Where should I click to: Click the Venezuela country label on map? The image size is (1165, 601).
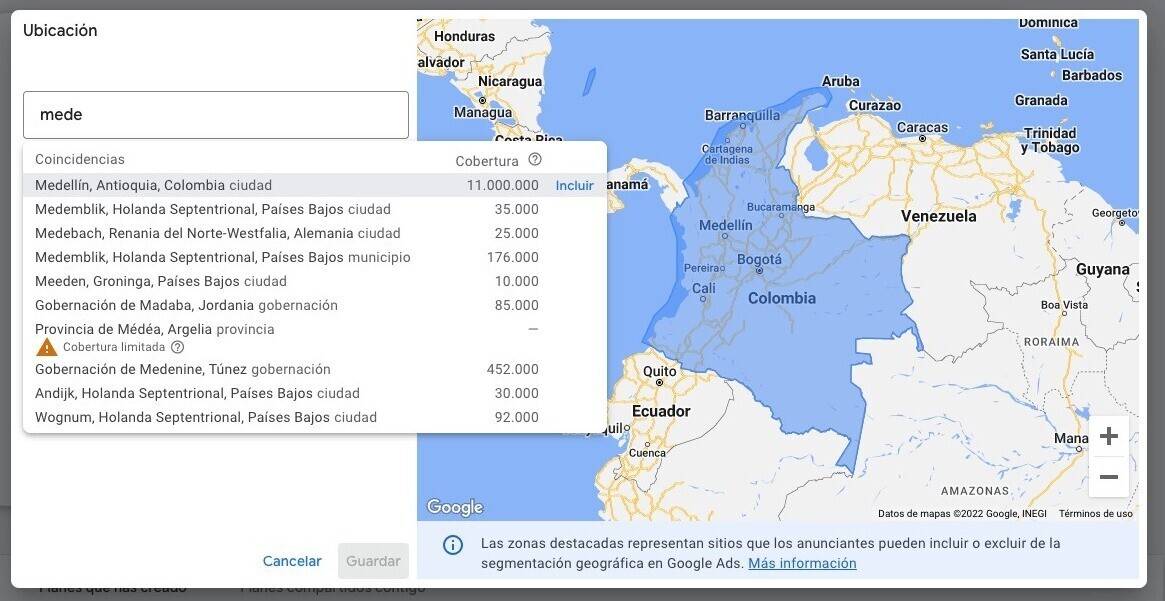938,216
